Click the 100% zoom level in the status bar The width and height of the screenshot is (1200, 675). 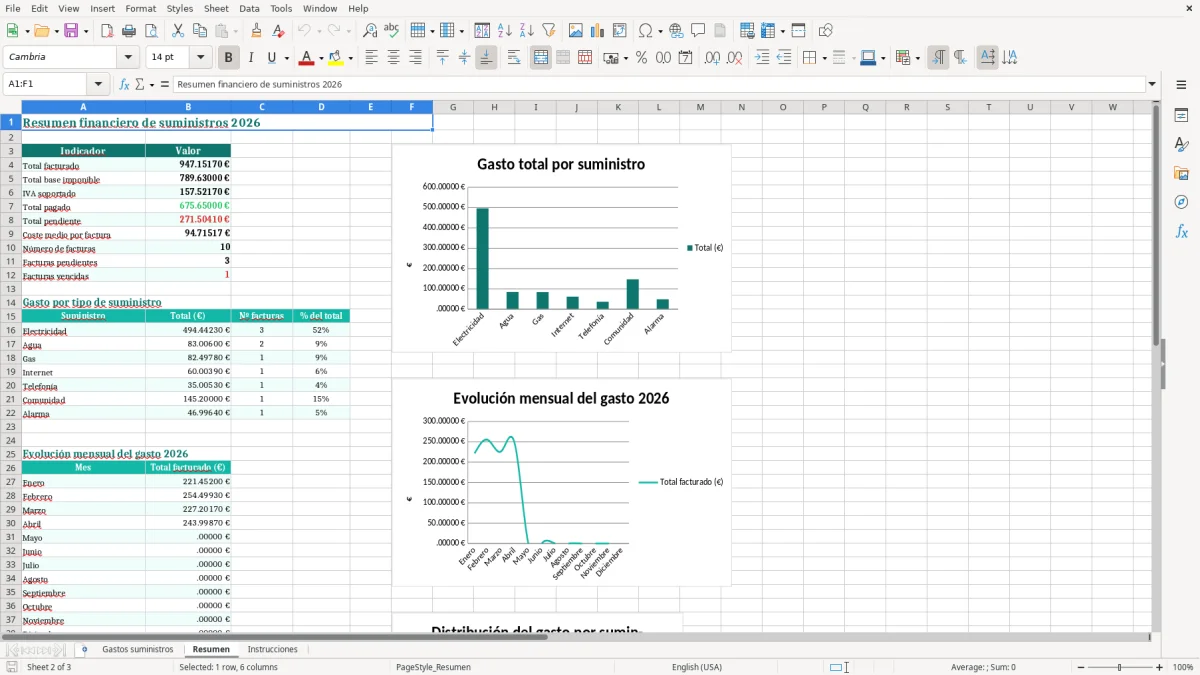point(1183,667)
